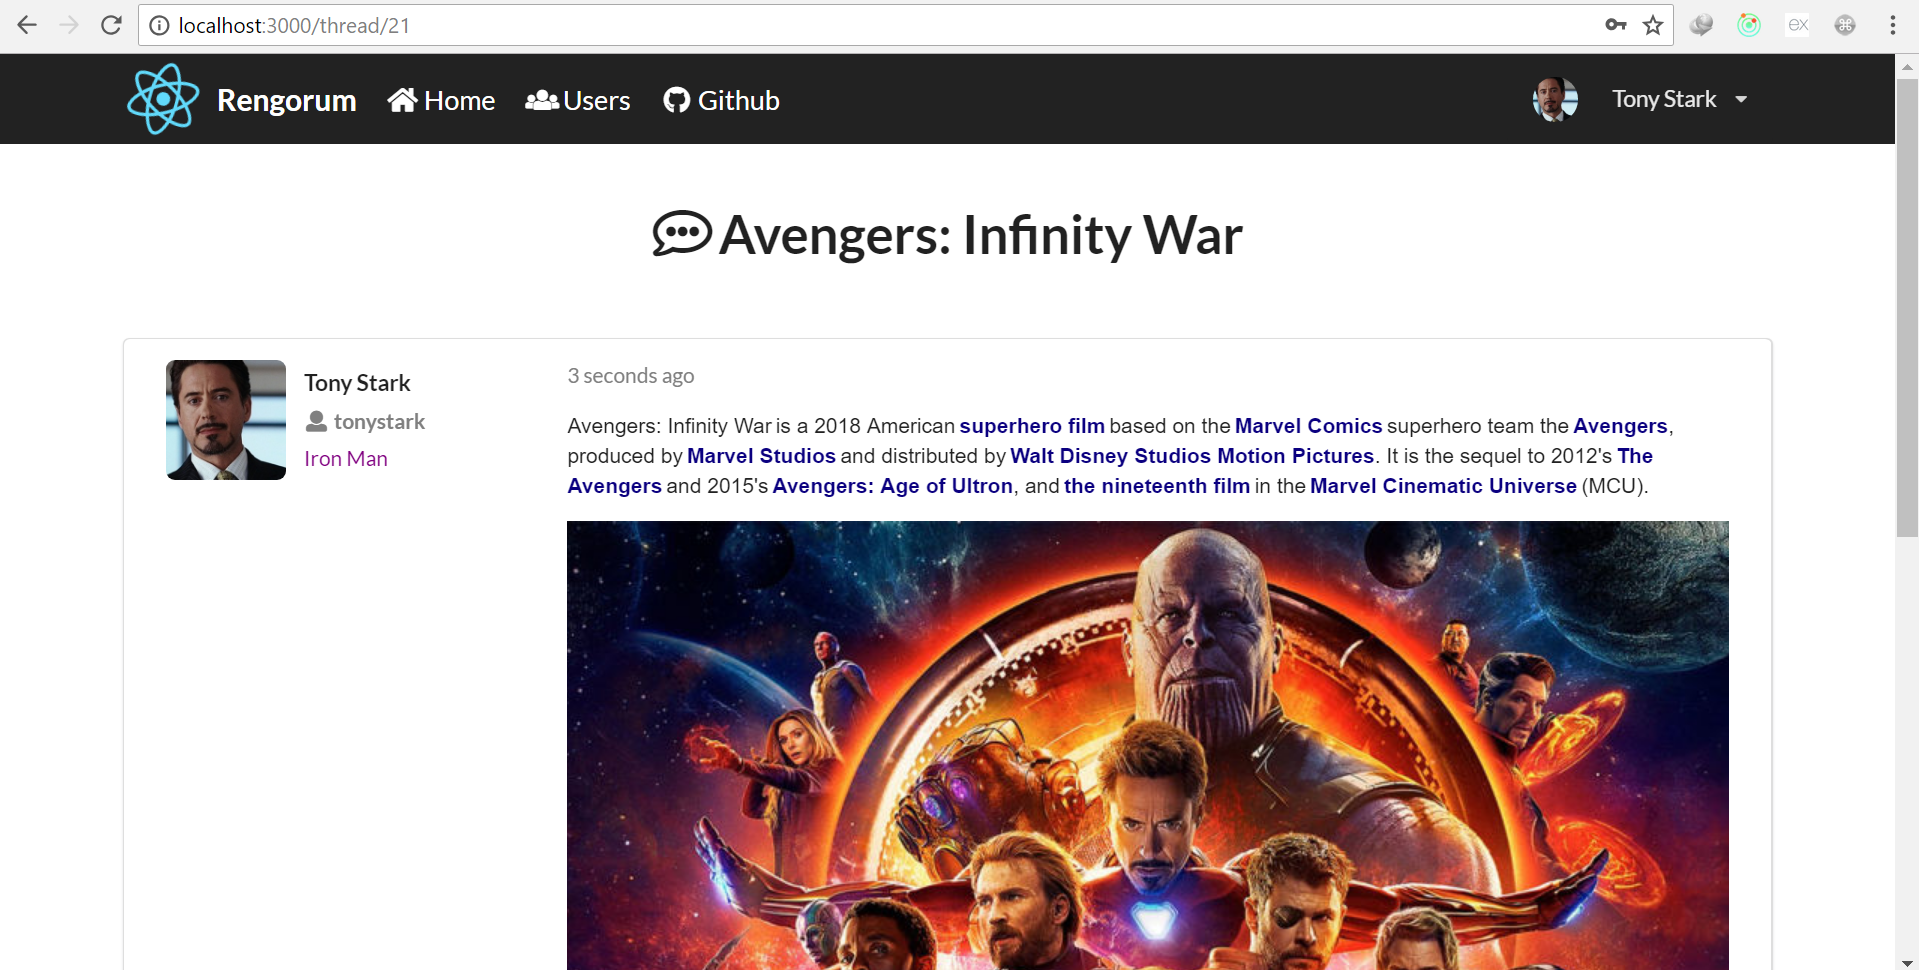
Task: Open the Rengorum brand link
Action: [286, 100]
